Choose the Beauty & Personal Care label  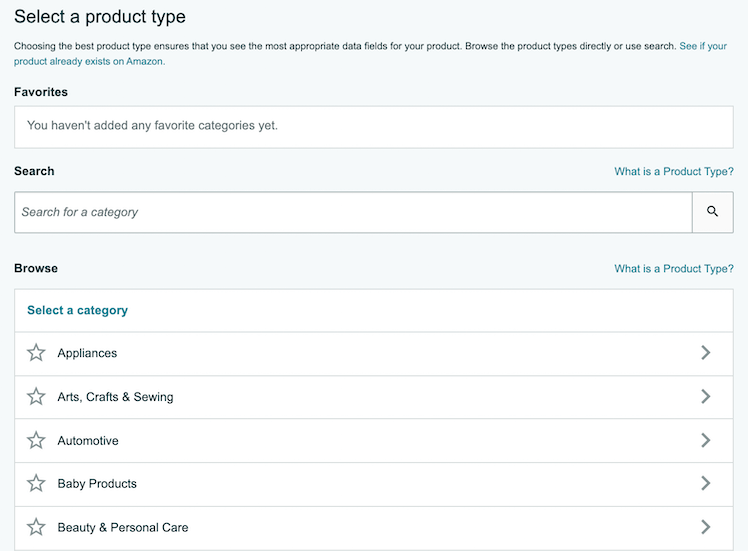coord(123,527)
